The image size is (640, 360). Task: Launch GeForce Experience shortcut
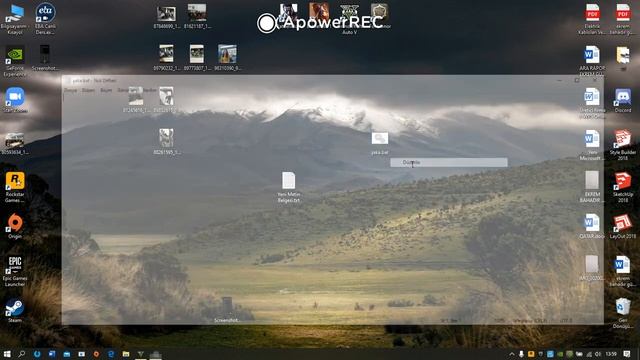(15, 61)
